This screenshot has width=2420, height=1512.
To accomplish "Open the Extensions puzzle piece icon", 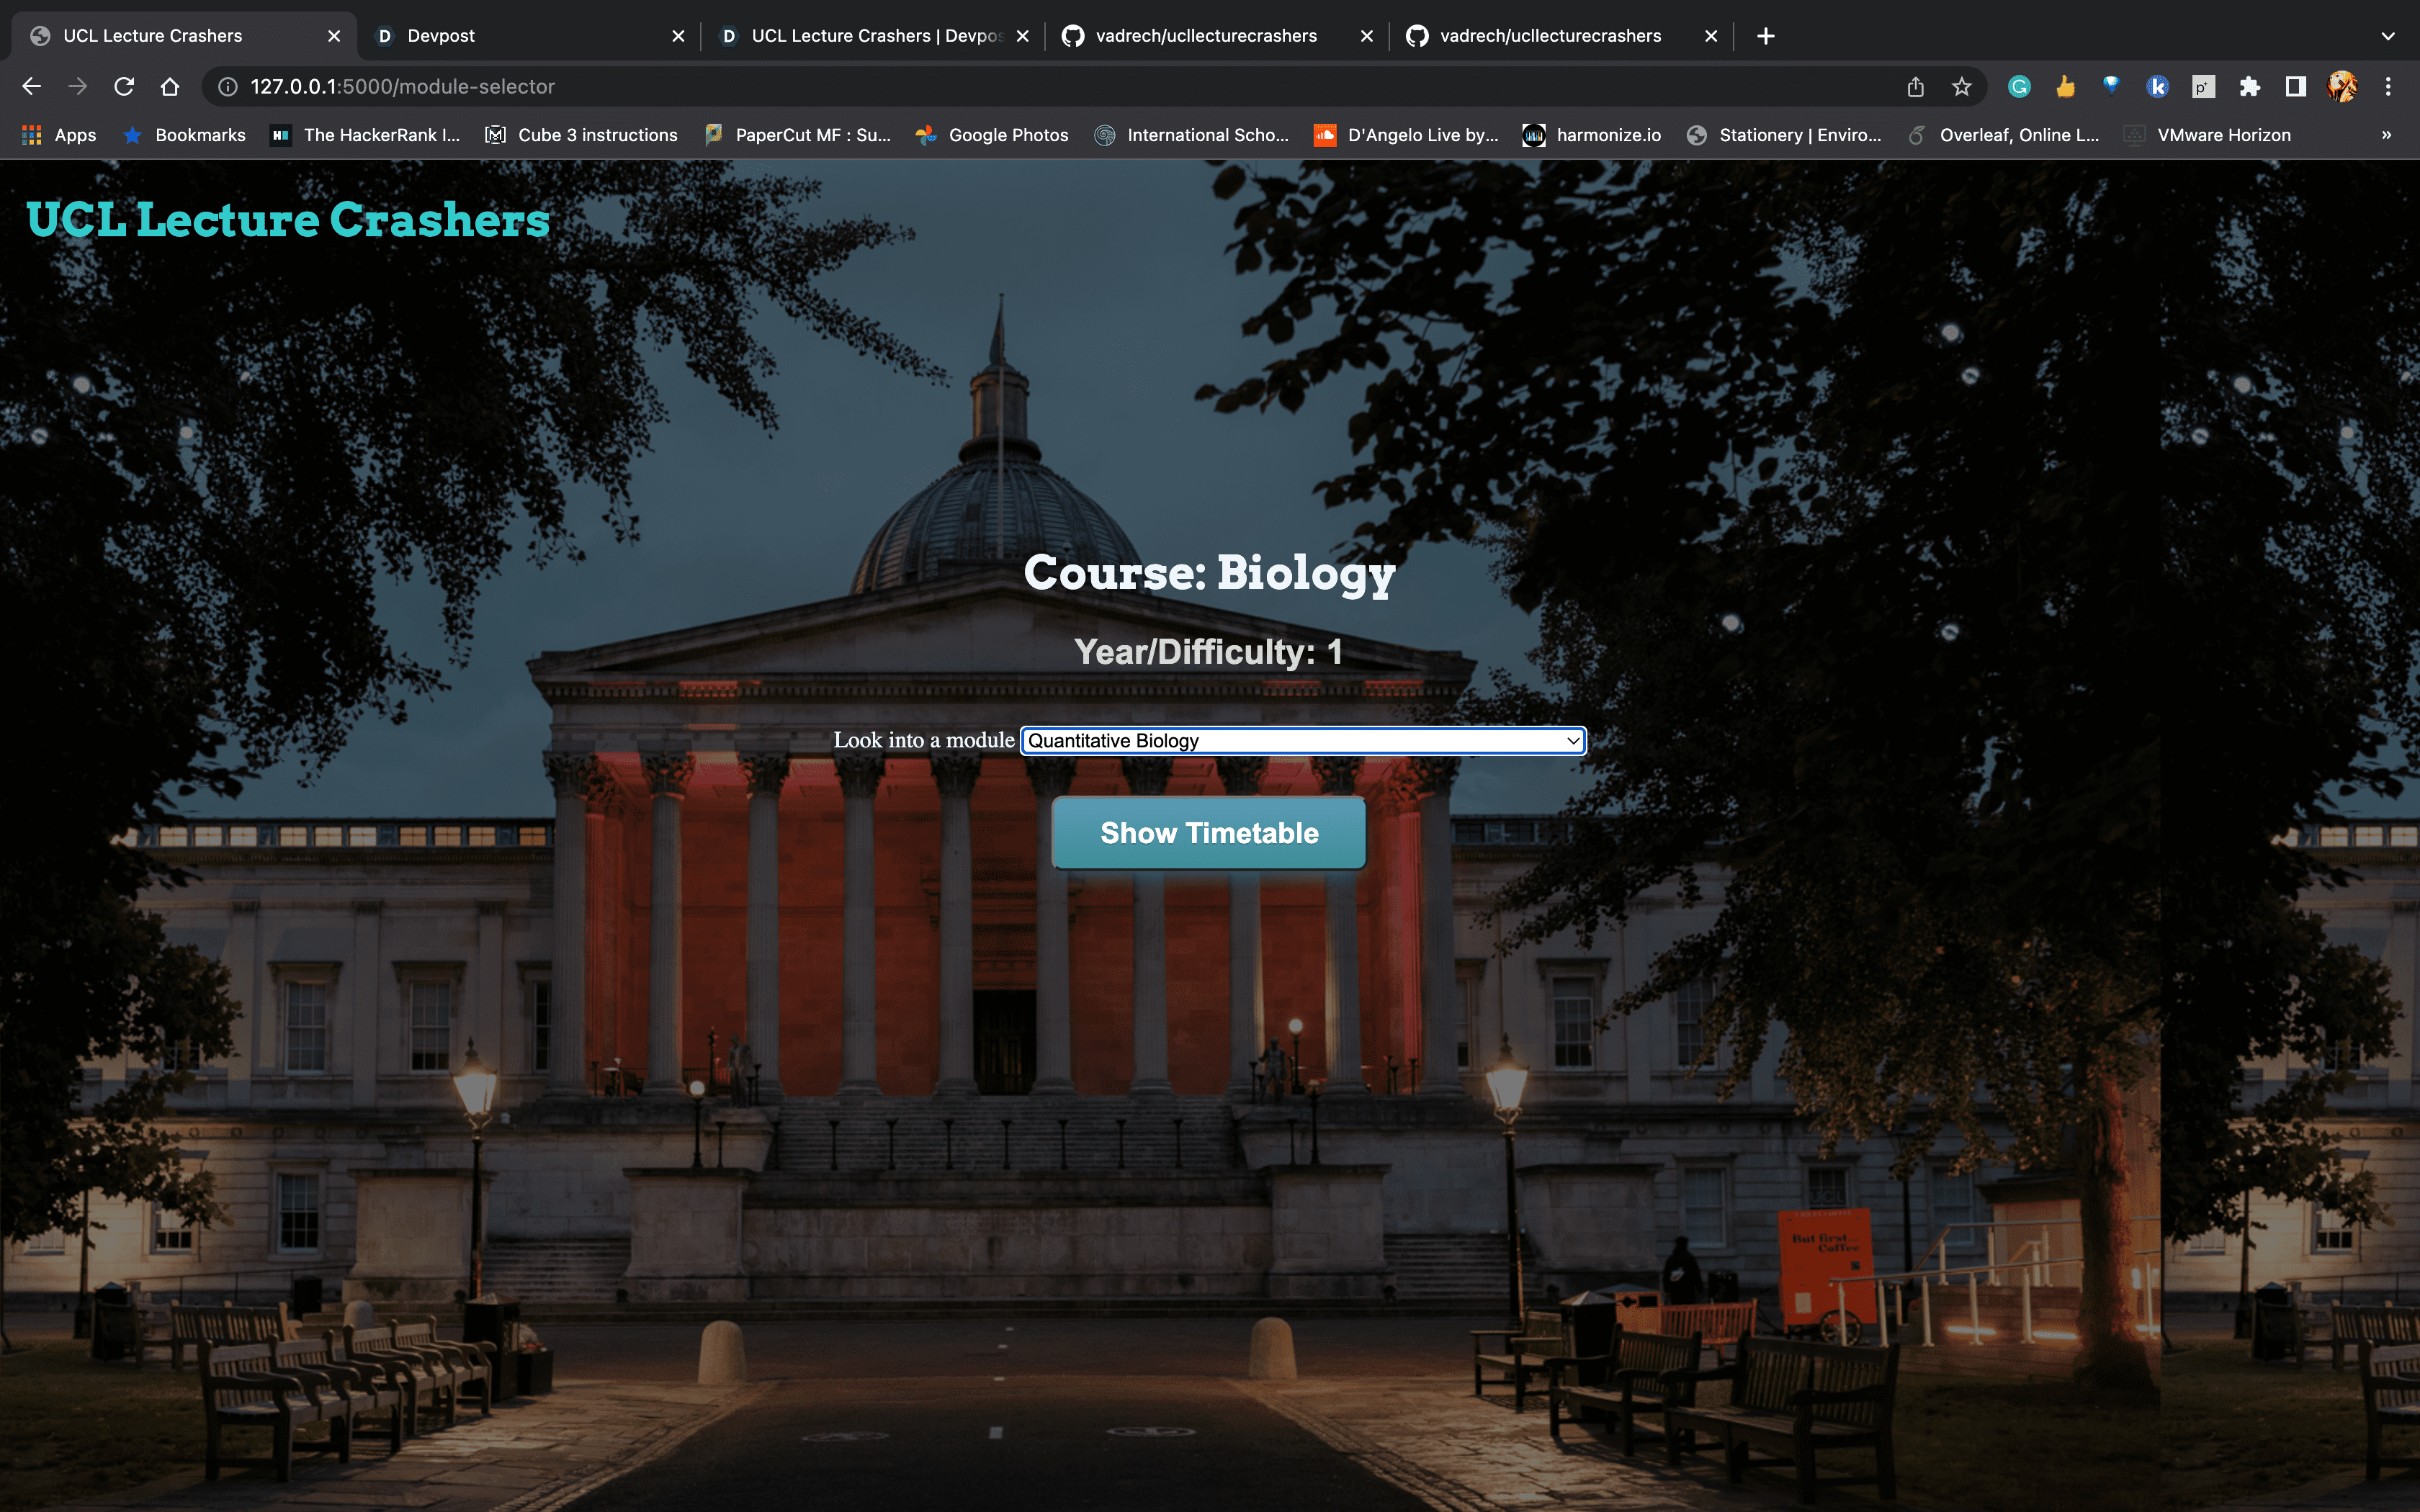I will coord(2250,87).
